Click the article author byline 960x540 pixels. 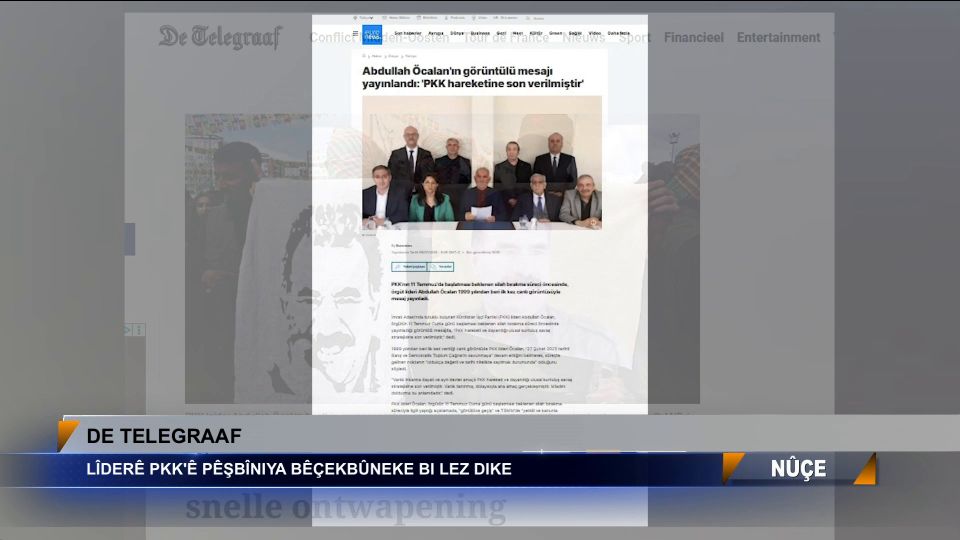402,246
